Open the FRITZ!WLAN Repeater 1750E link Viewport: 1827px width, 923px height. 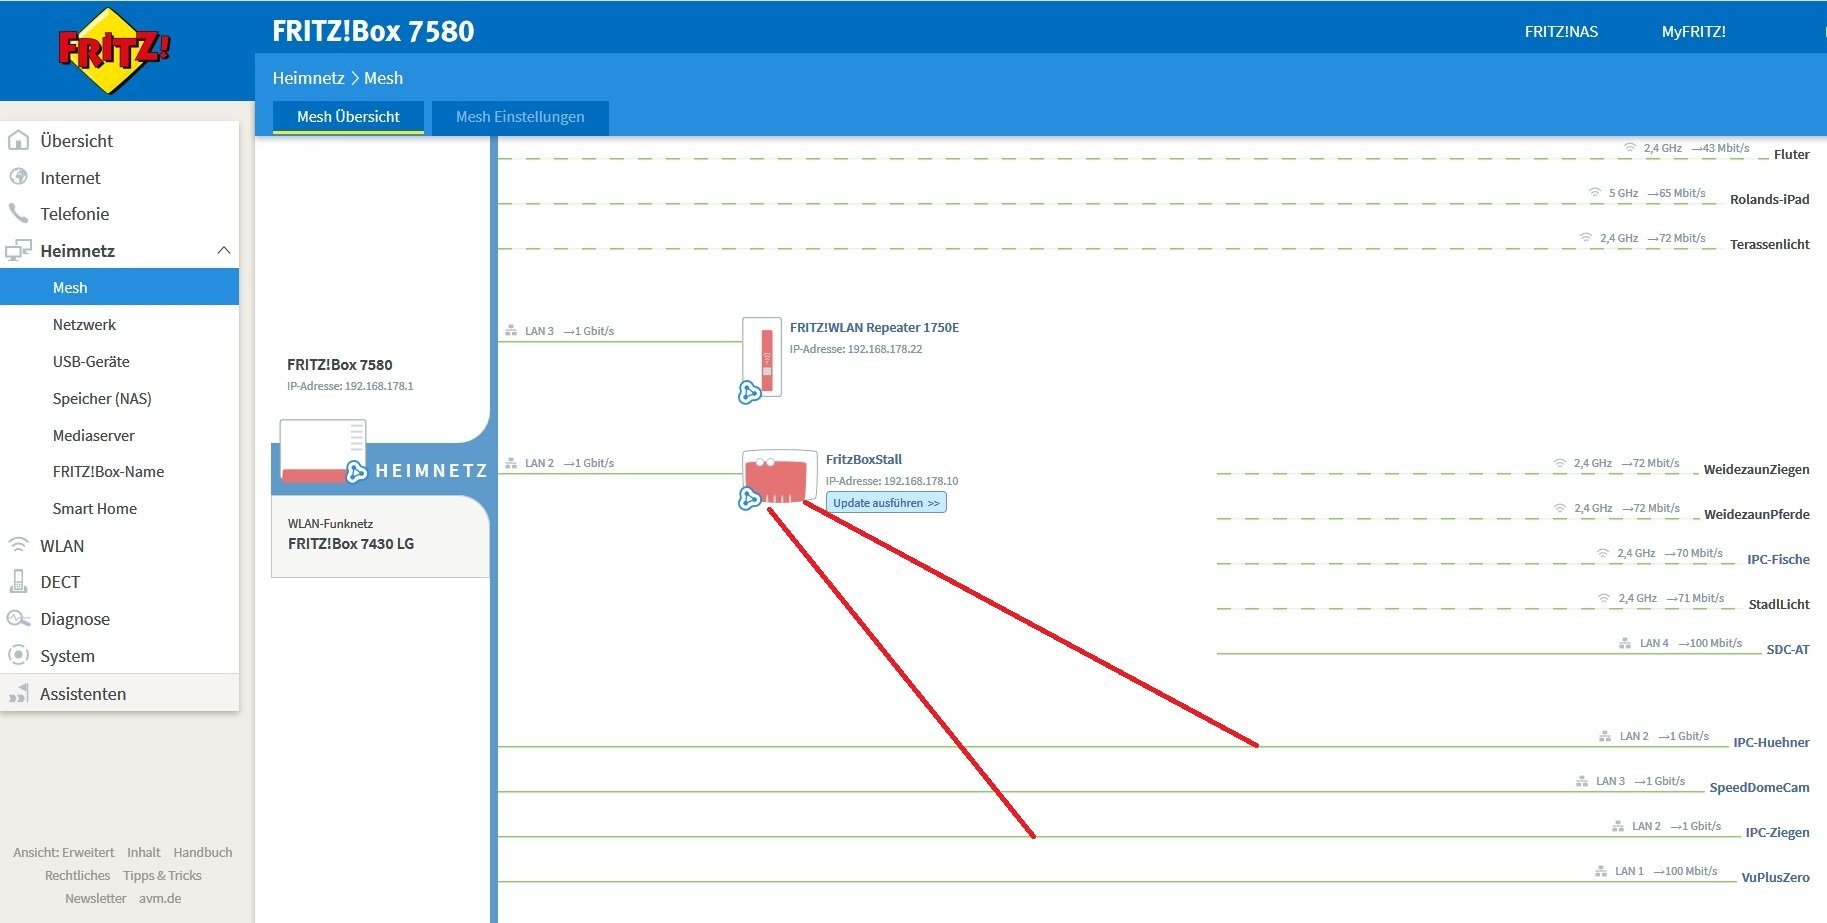point(874,328)
